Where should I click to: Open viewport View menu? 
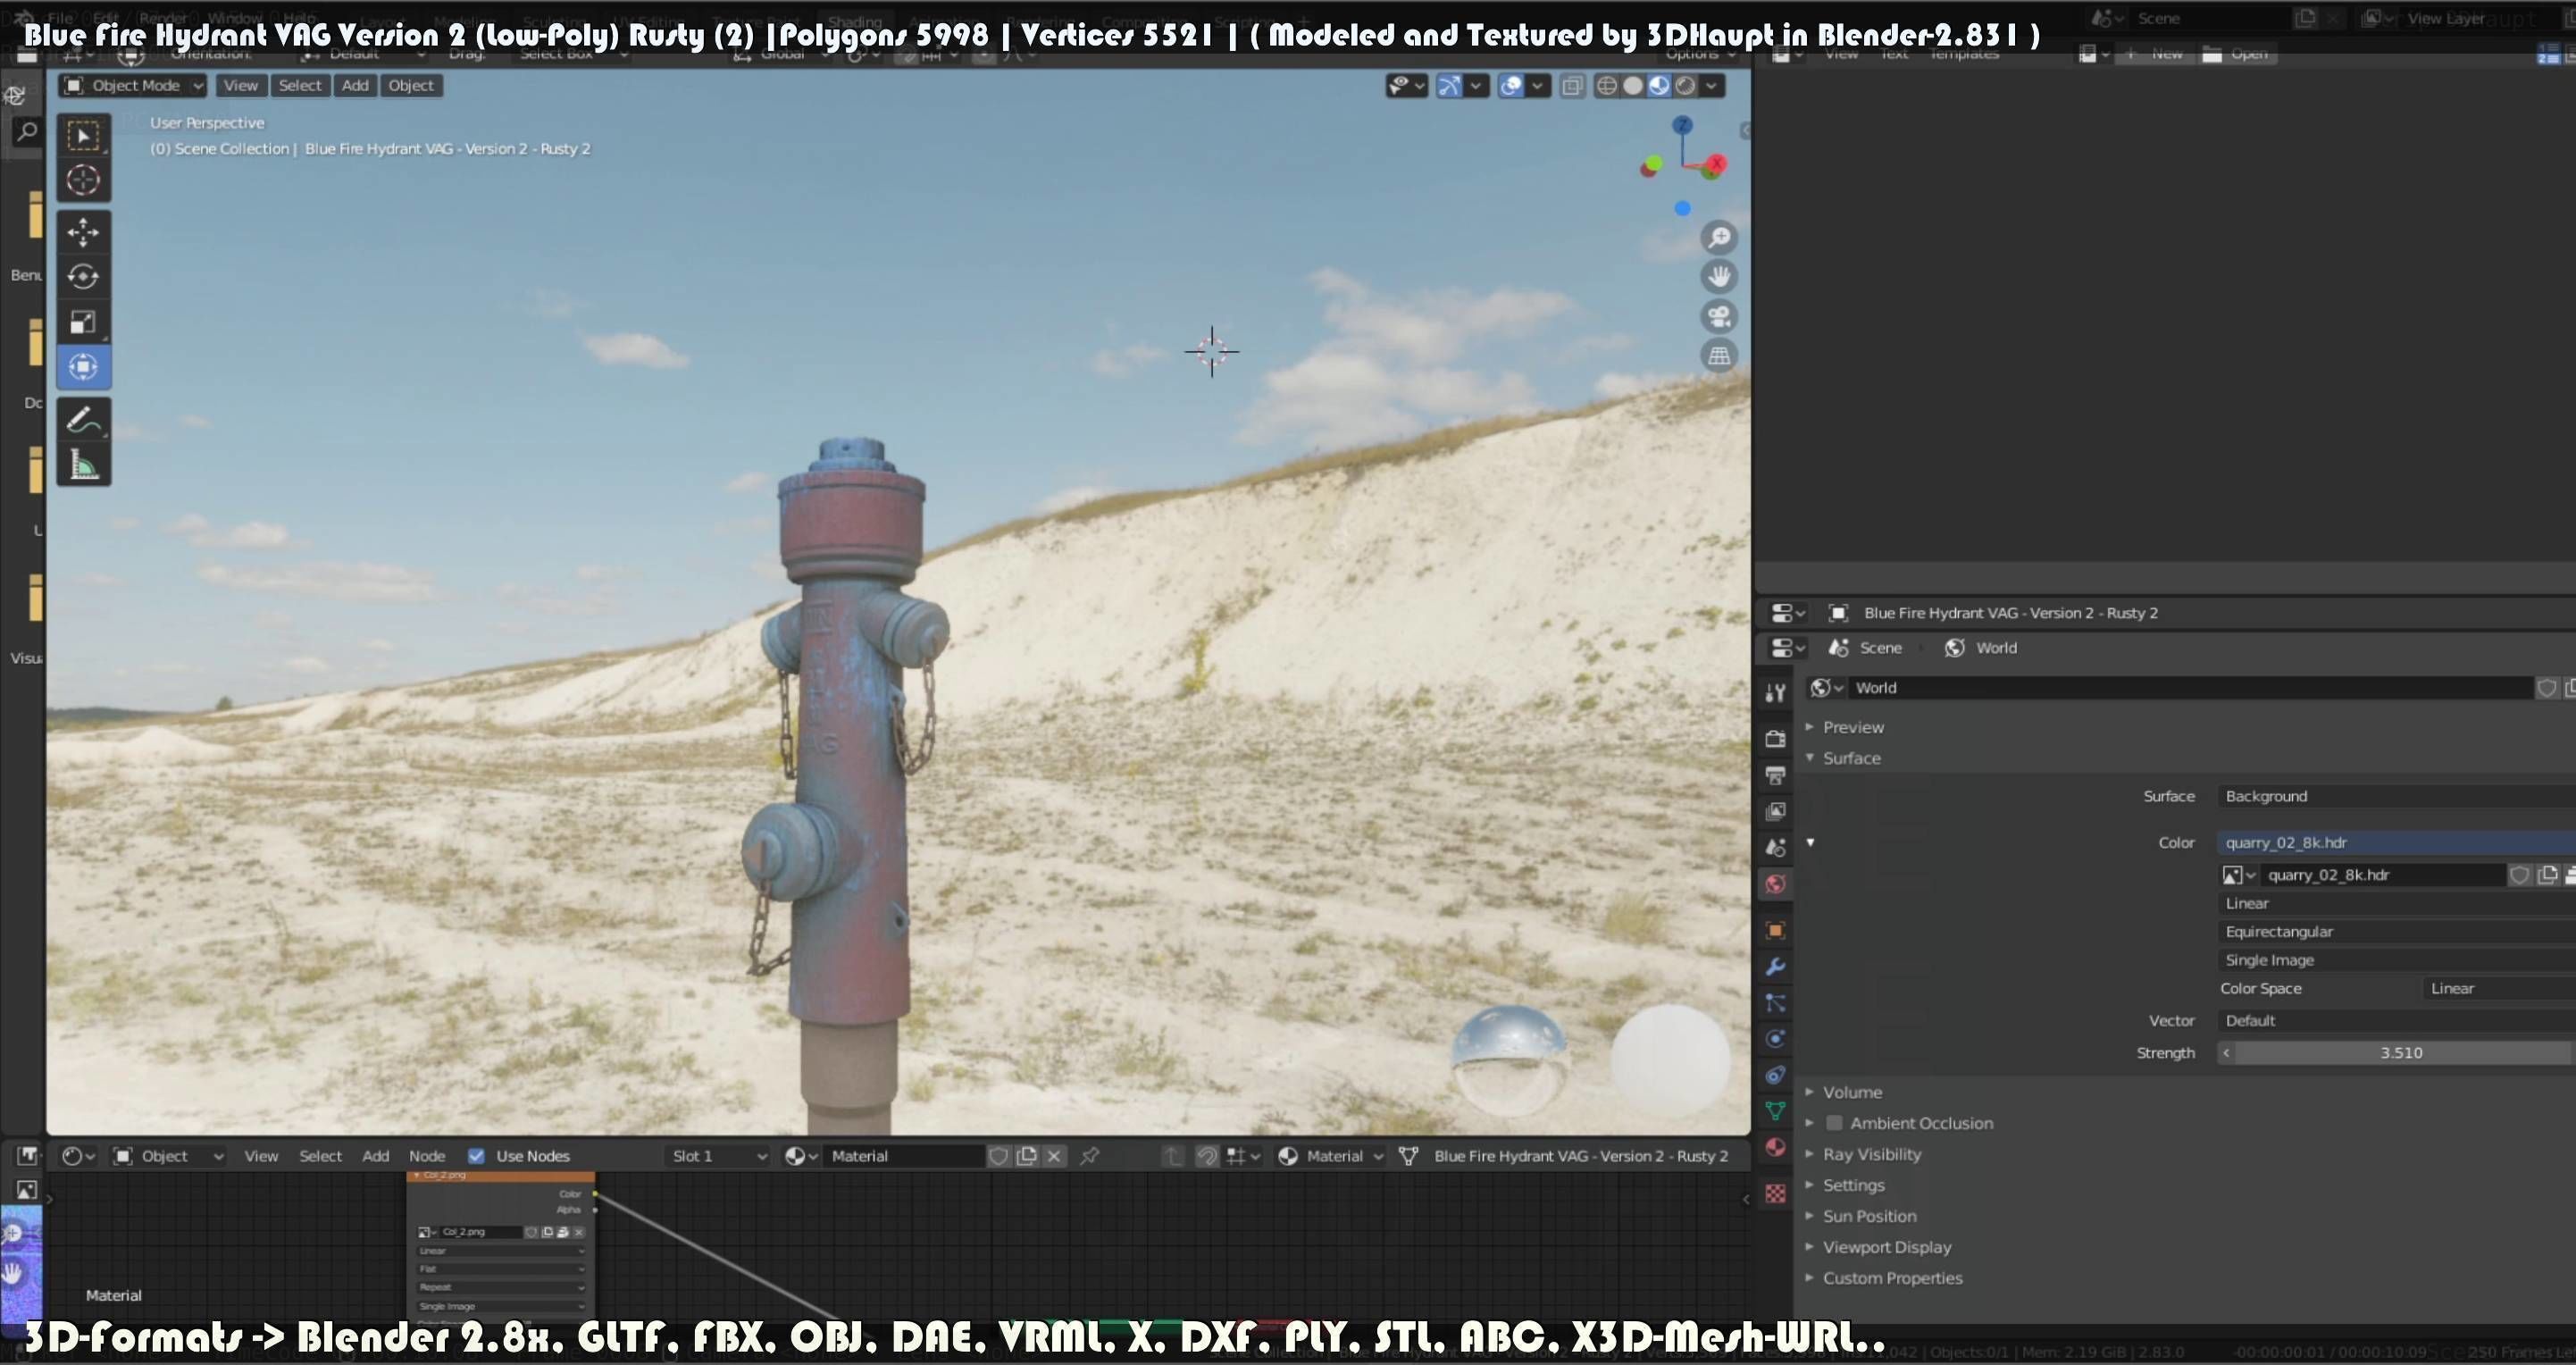240,86
